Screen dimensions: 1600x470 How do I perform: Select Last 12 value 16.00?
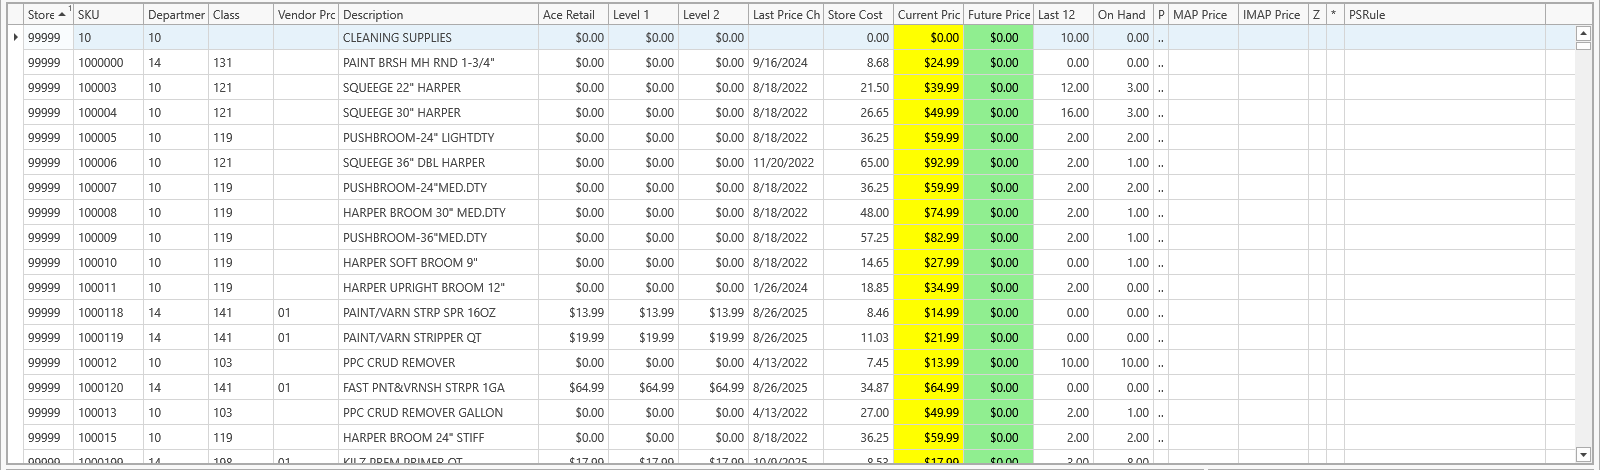click(x=1063, y=113)
